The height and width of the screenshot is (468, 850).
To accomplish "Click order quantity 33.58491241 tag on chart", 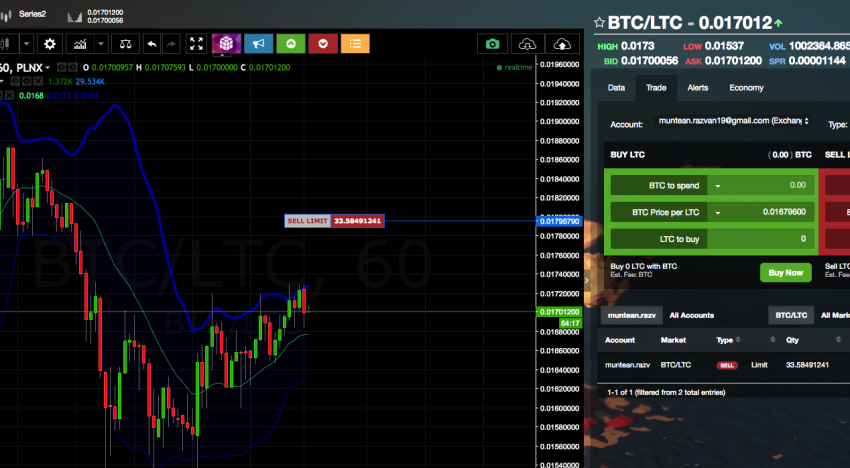I will (x=357, y=221).
